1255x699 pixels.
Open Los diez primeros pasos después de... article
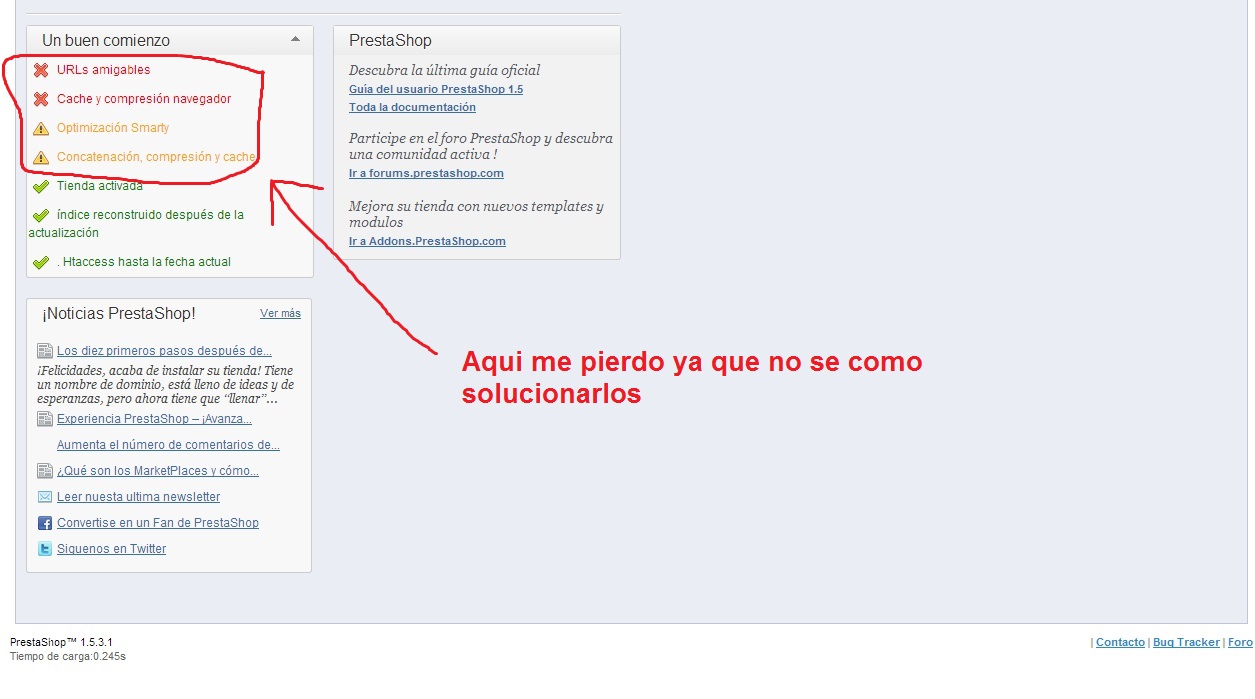click(x=164, y=351)
